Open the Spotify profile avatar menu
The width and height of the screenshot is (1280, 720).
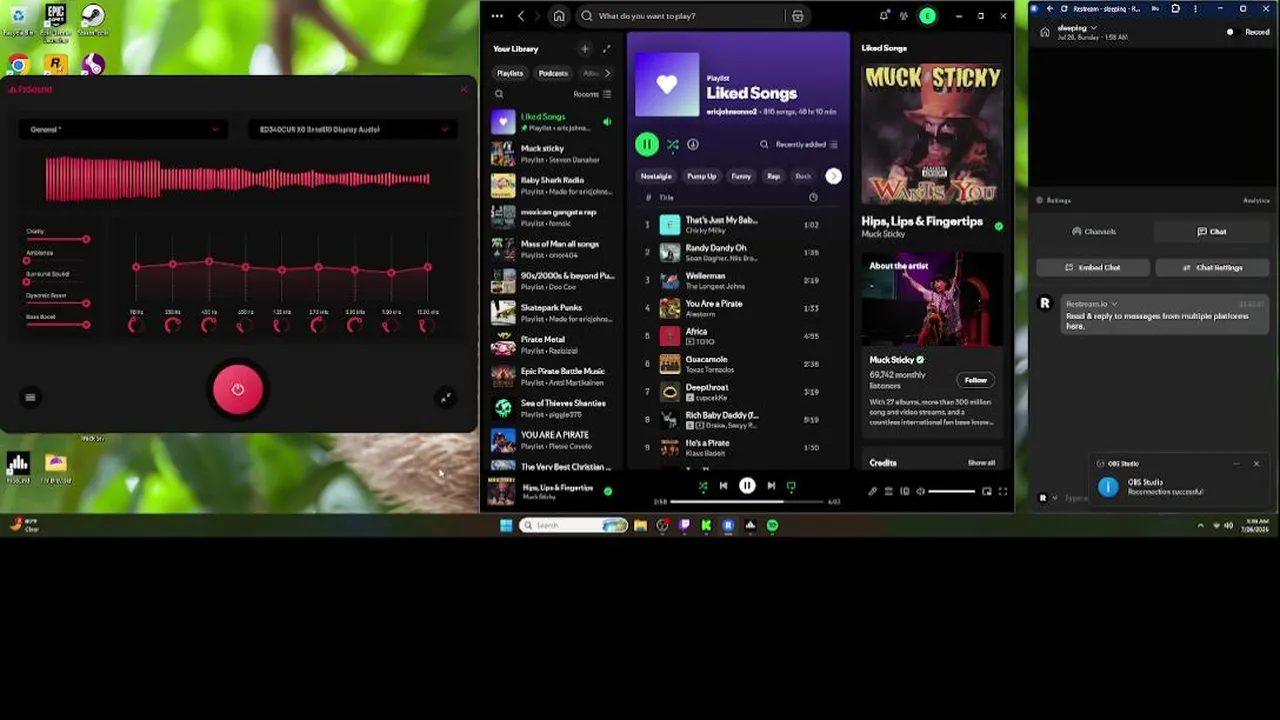(x=928, y=16)
